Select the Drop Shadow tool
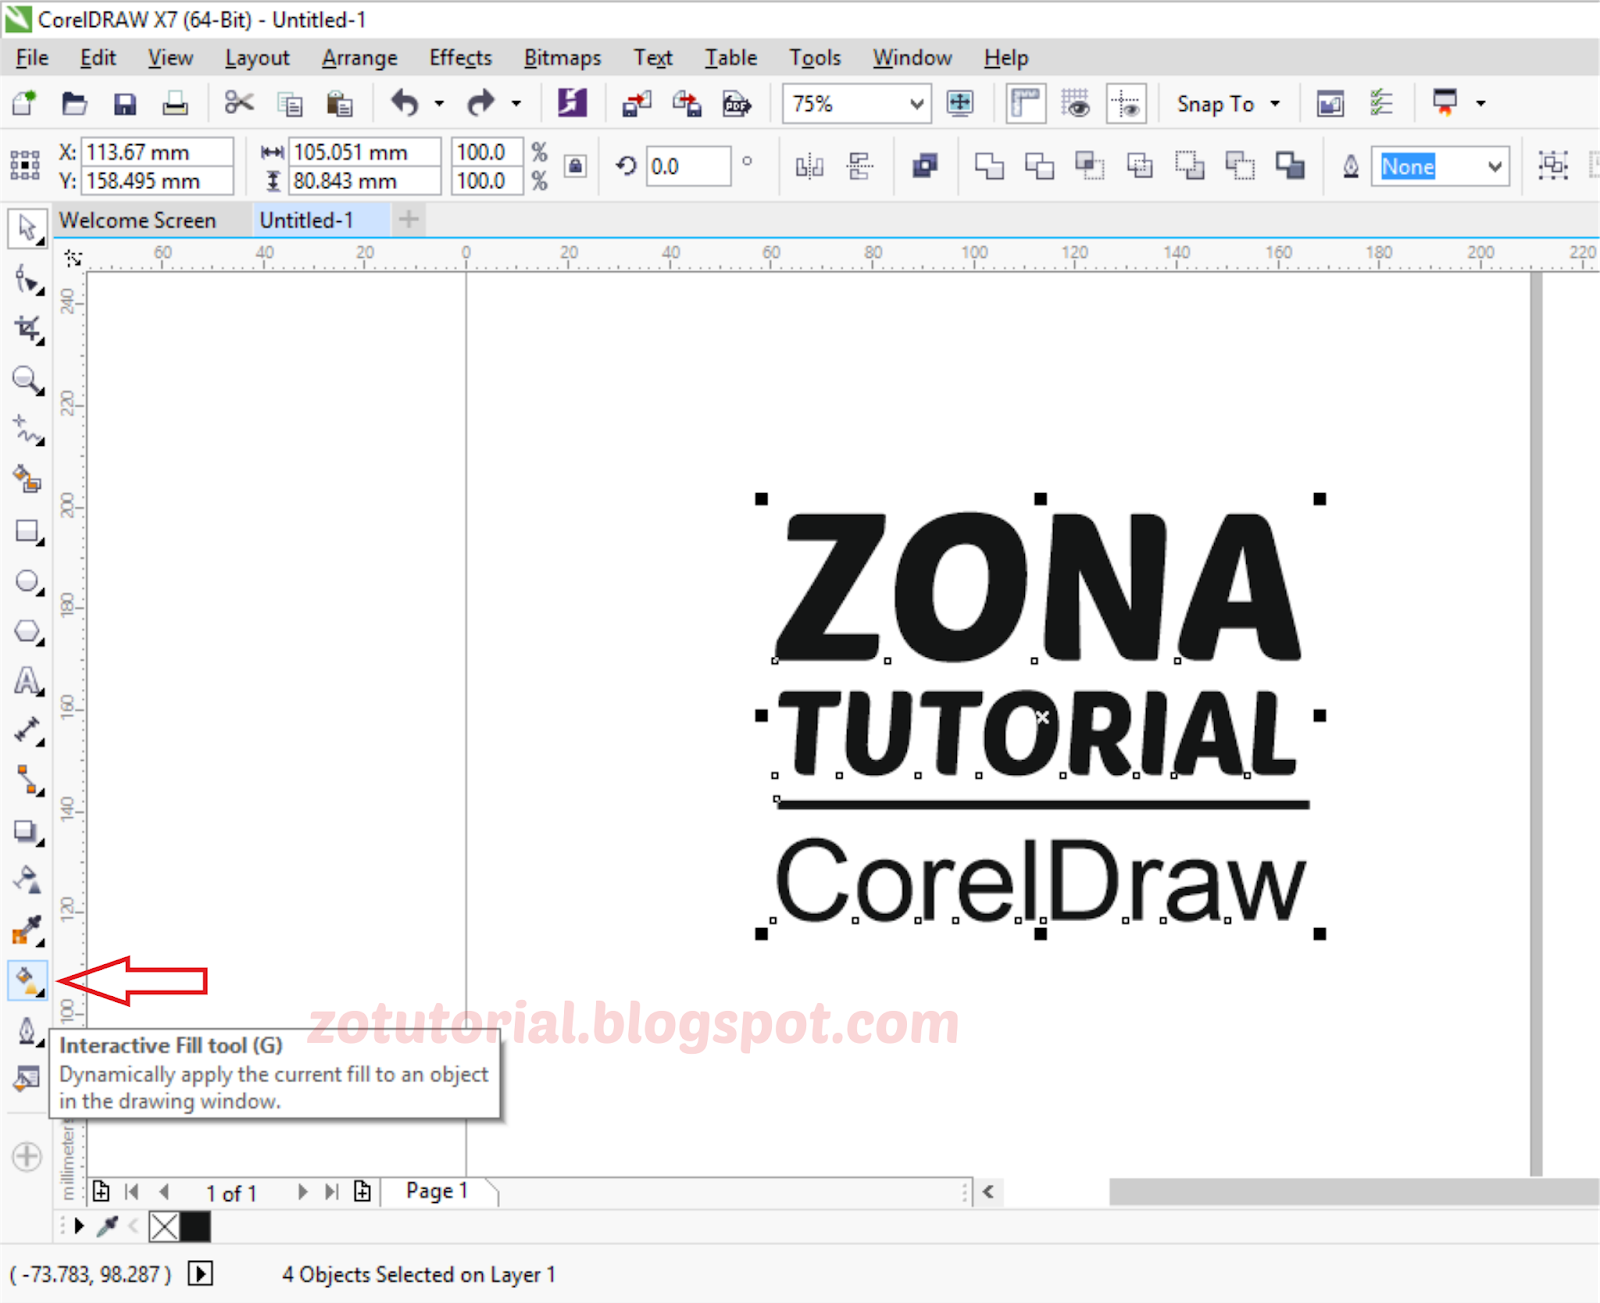 point(27,831)
